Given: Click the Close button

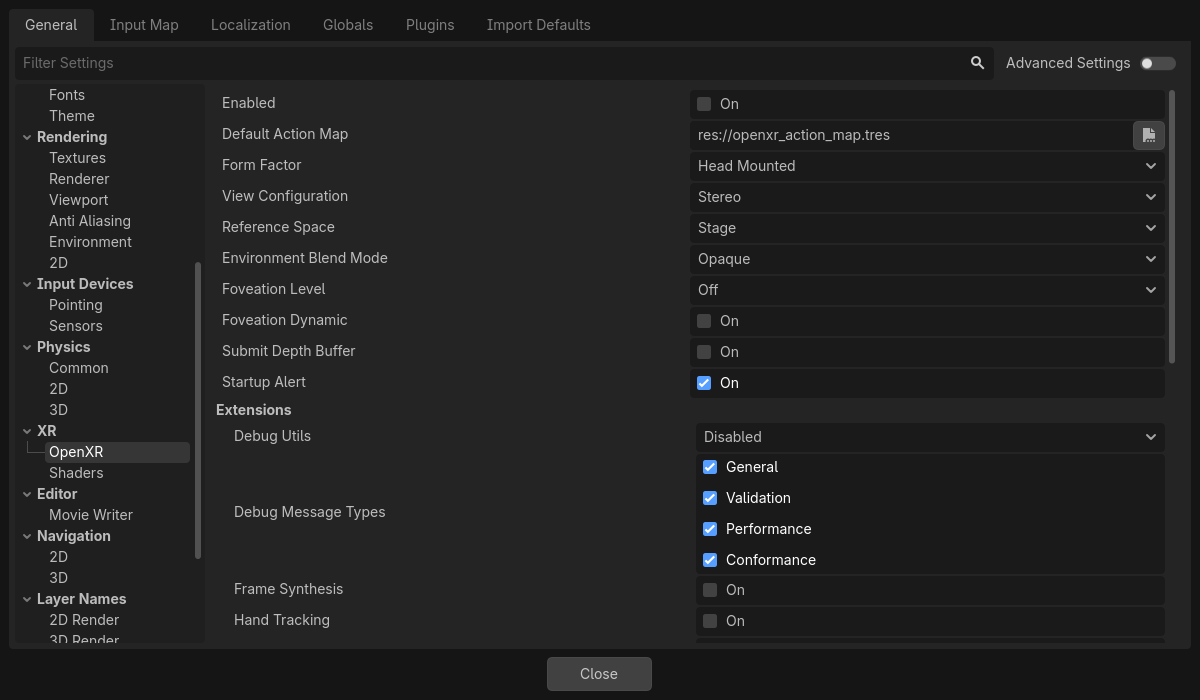Looking at the screenshot, I should [x=599, y=673].
